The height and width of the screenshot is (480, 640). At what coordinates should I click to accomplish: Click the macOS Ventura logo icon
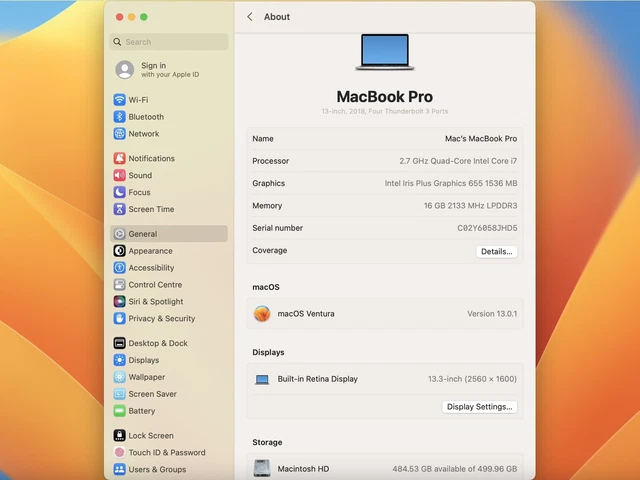[262, 314]
